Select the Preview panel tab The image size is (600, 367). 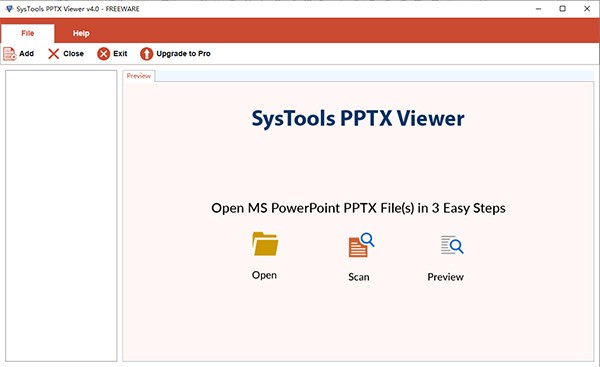pos(139,76)
